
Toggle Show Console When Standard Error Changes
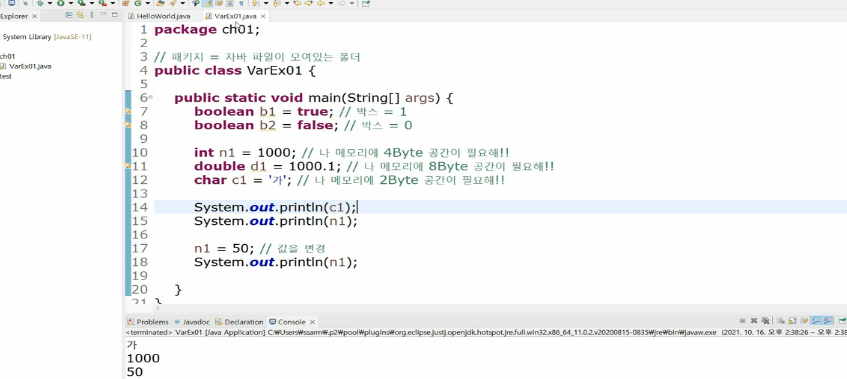point(827,321)
